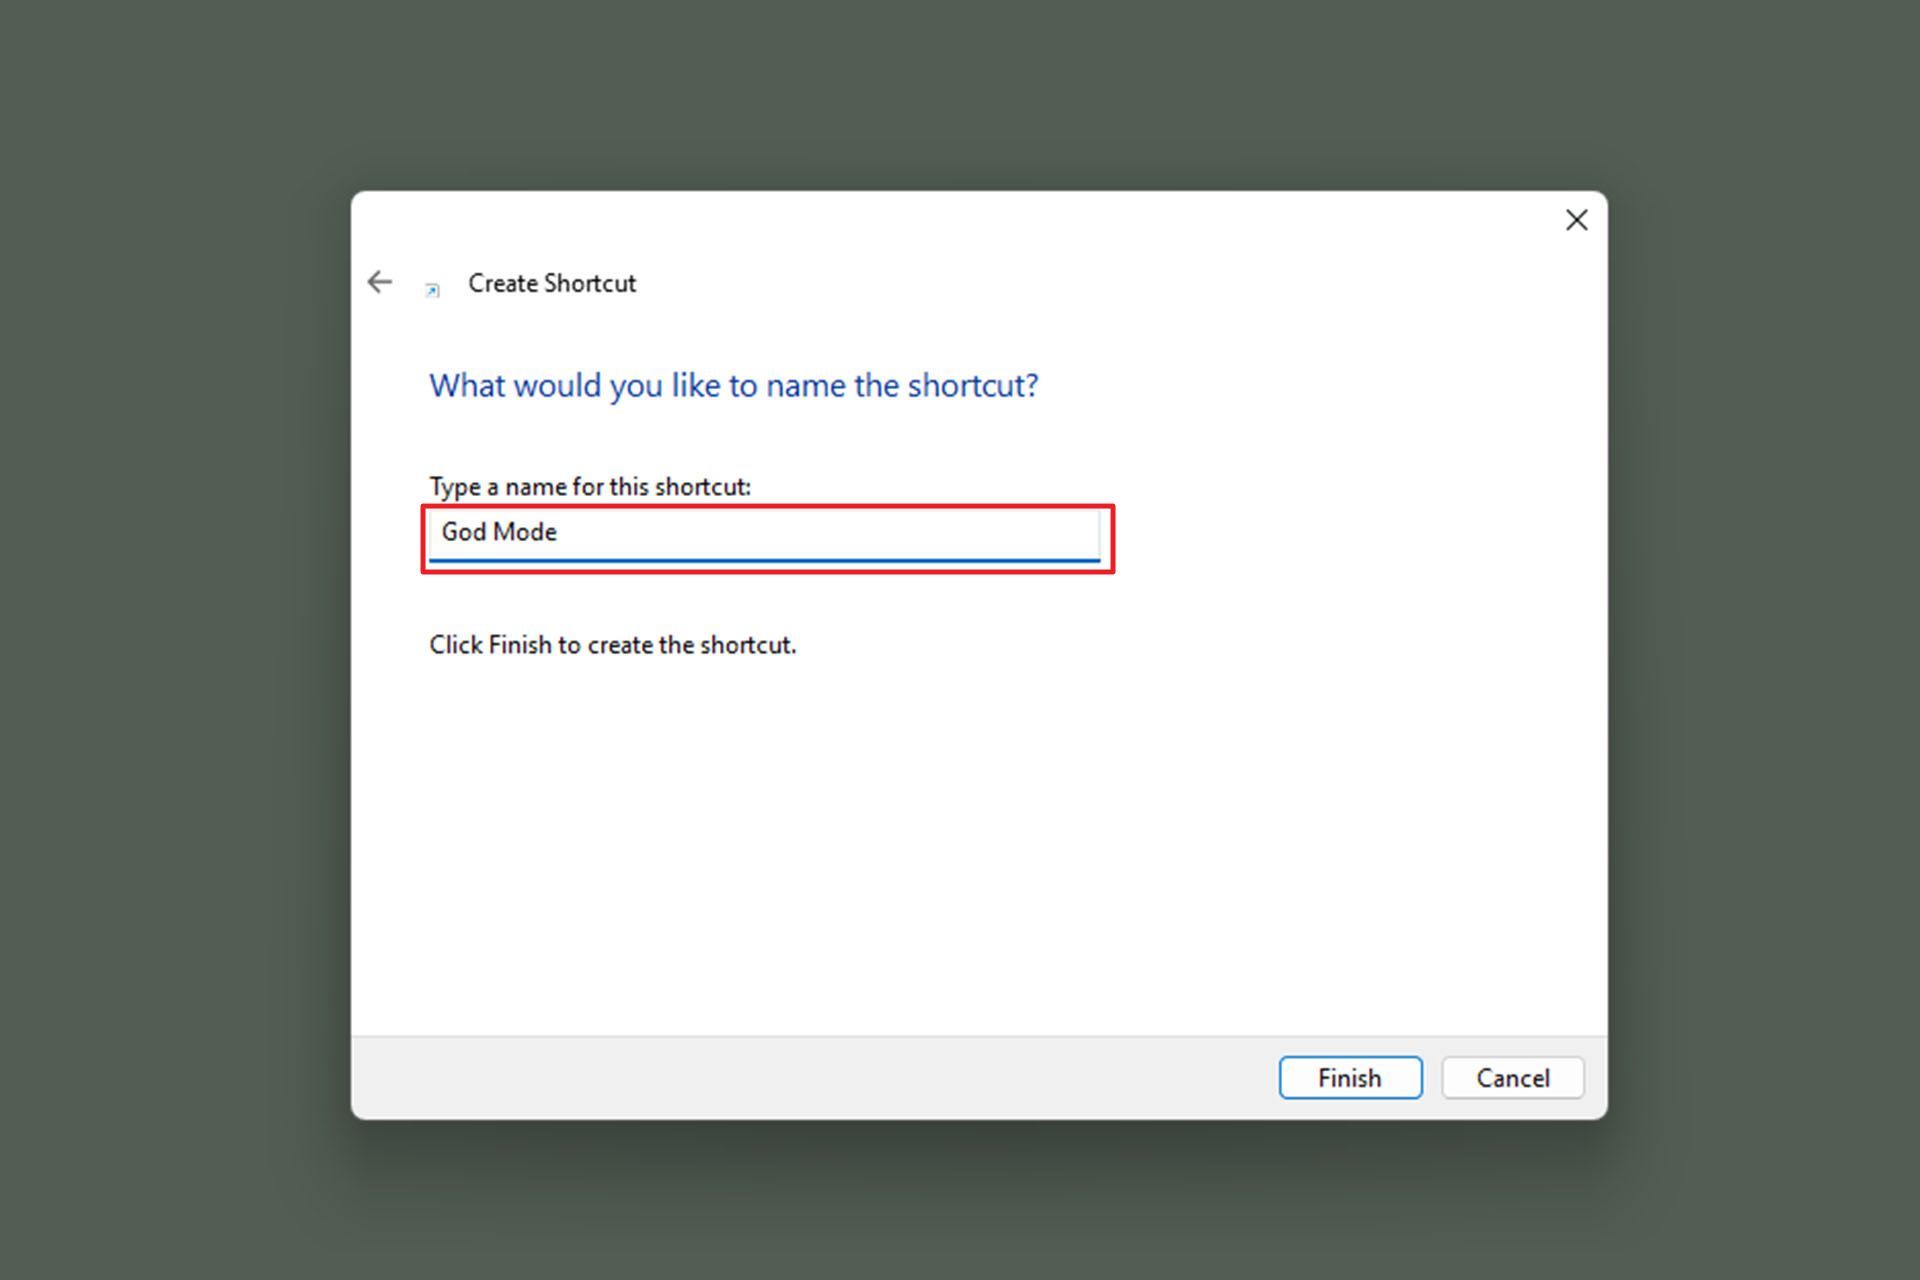Click the word "Finish" in the instruction sentence
The image size is (1920, 1280).
[519, 645]
